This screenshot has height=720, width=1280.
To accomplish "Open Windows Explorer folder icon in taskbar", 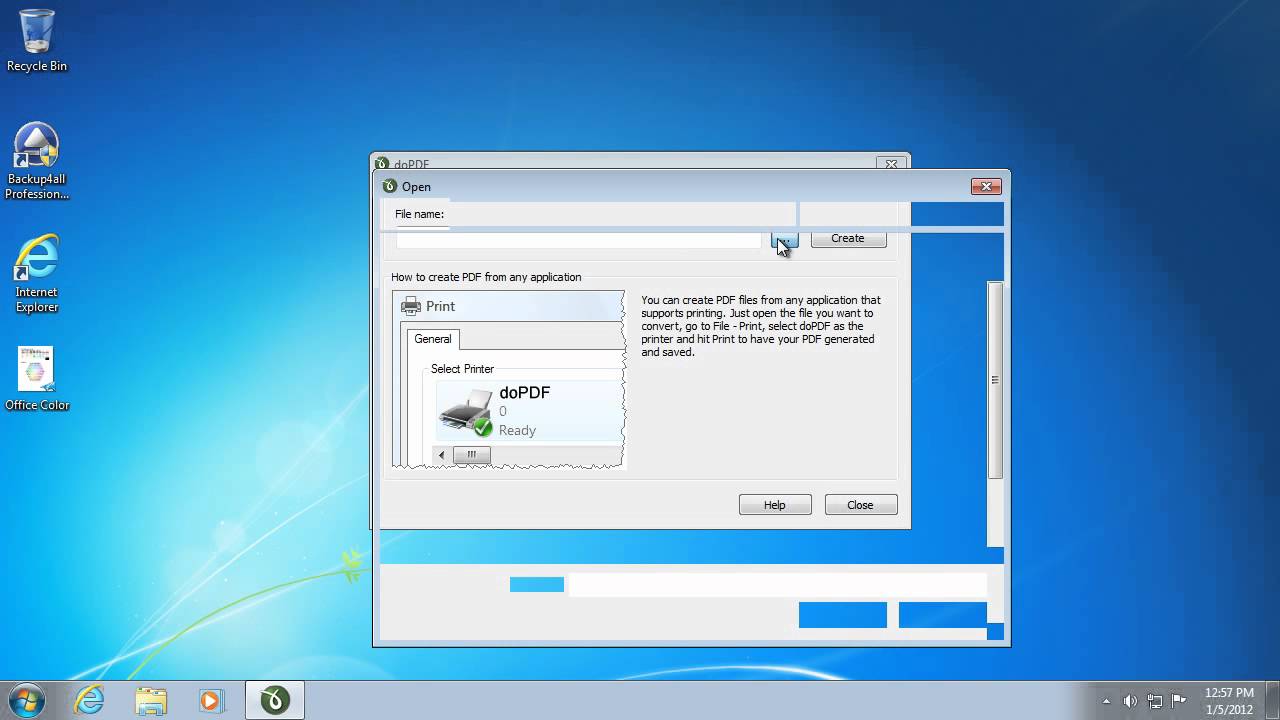I will click(151, 700).
